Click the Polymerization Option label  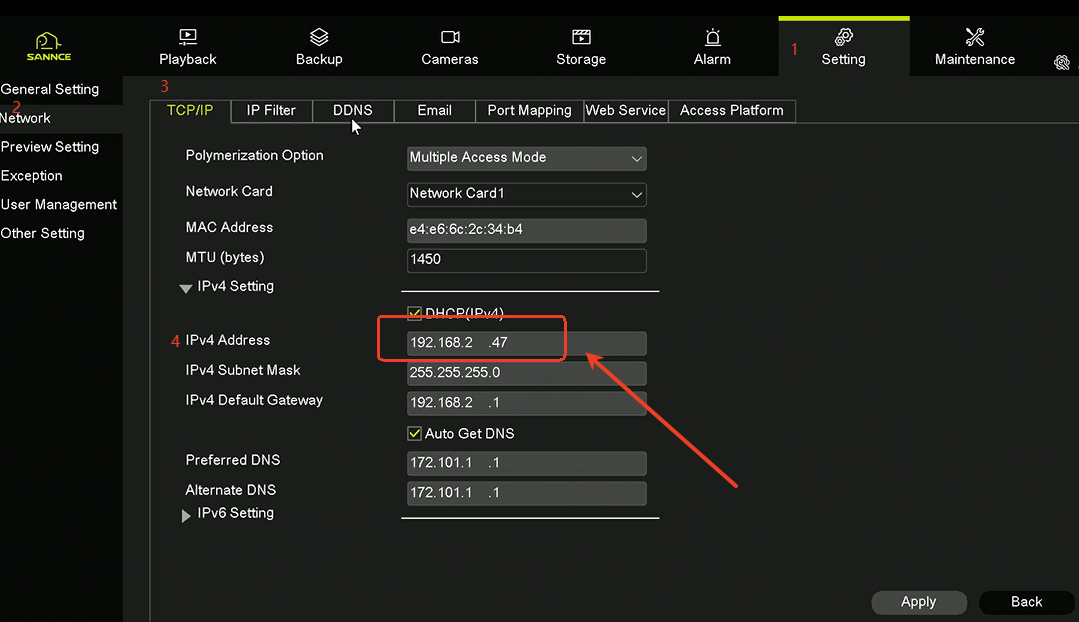(x=255, y=156)
